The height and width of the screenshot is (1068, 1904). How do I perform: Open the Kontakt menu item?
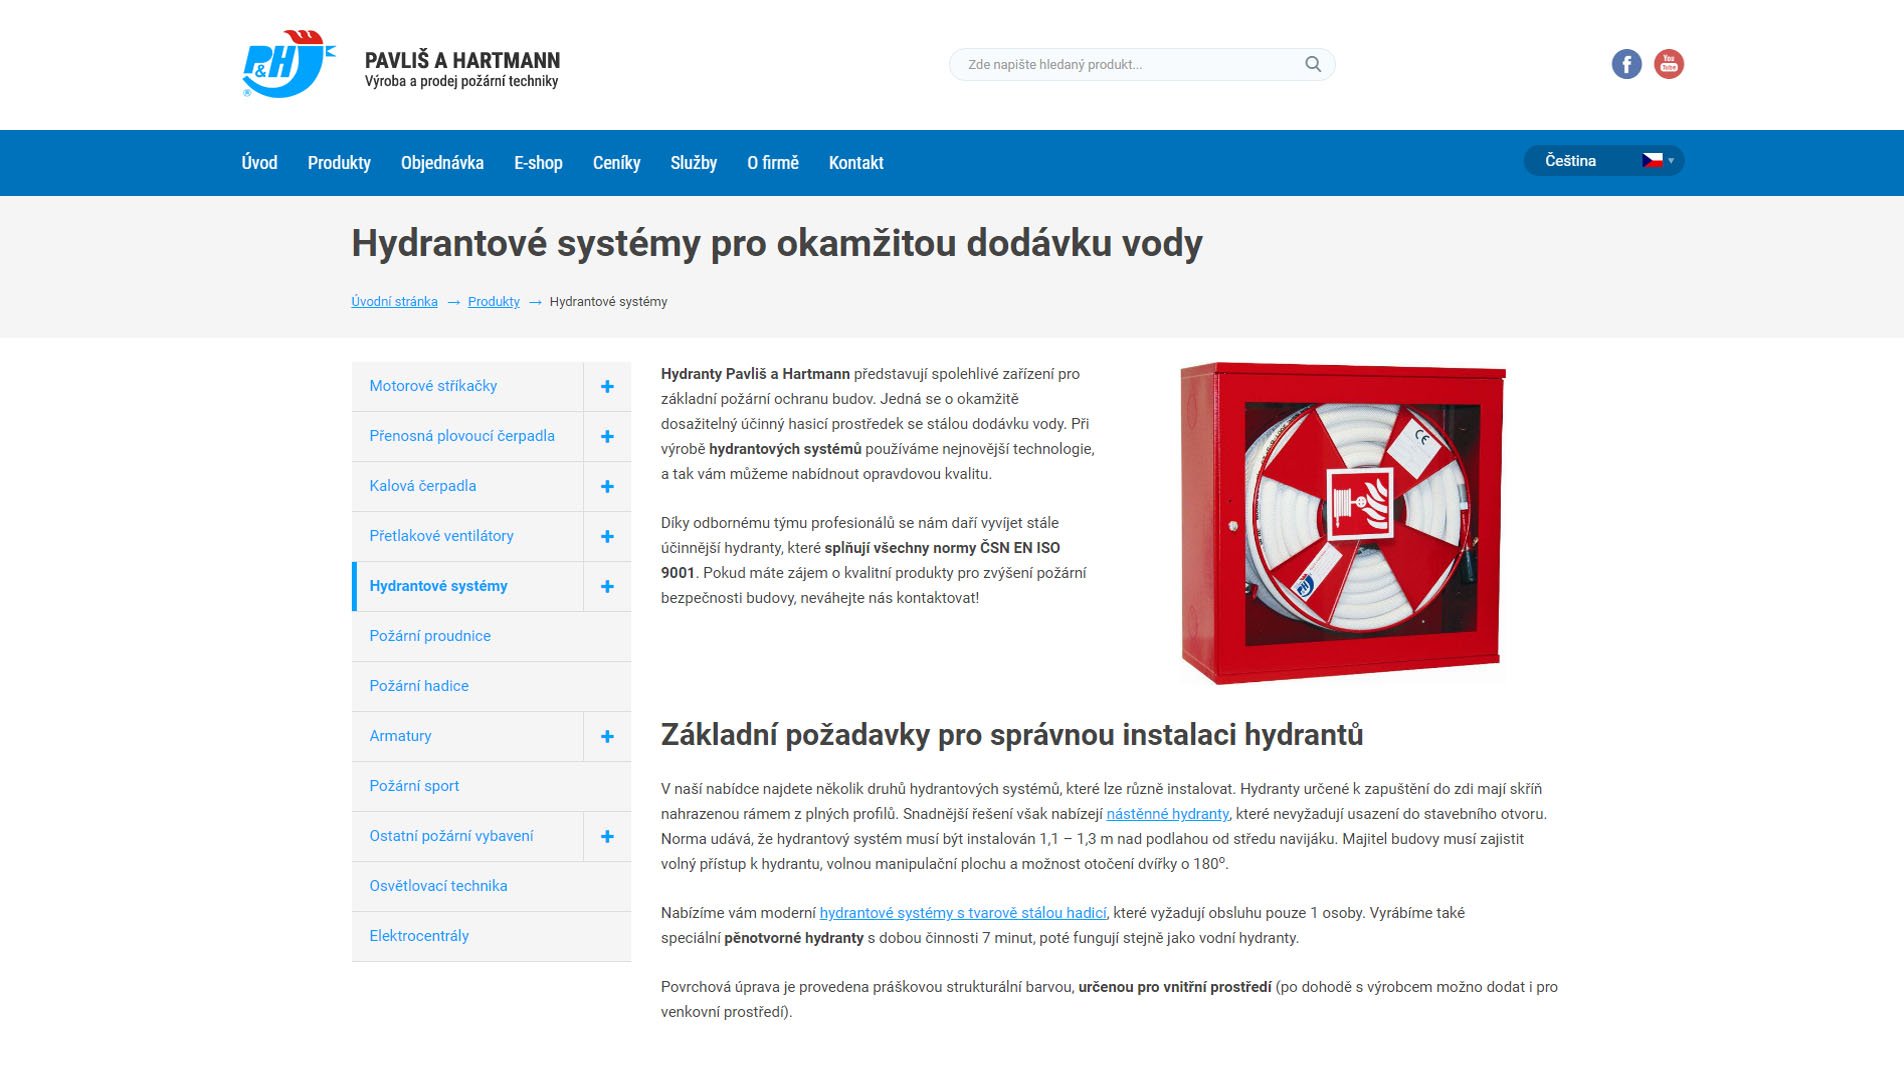(x=856, y=162)
